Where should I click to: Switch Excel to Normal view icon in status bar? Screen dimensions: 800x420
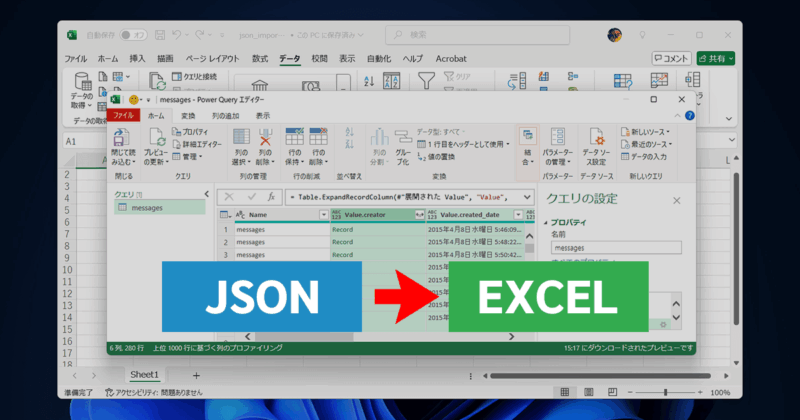(x=565, y=392)
